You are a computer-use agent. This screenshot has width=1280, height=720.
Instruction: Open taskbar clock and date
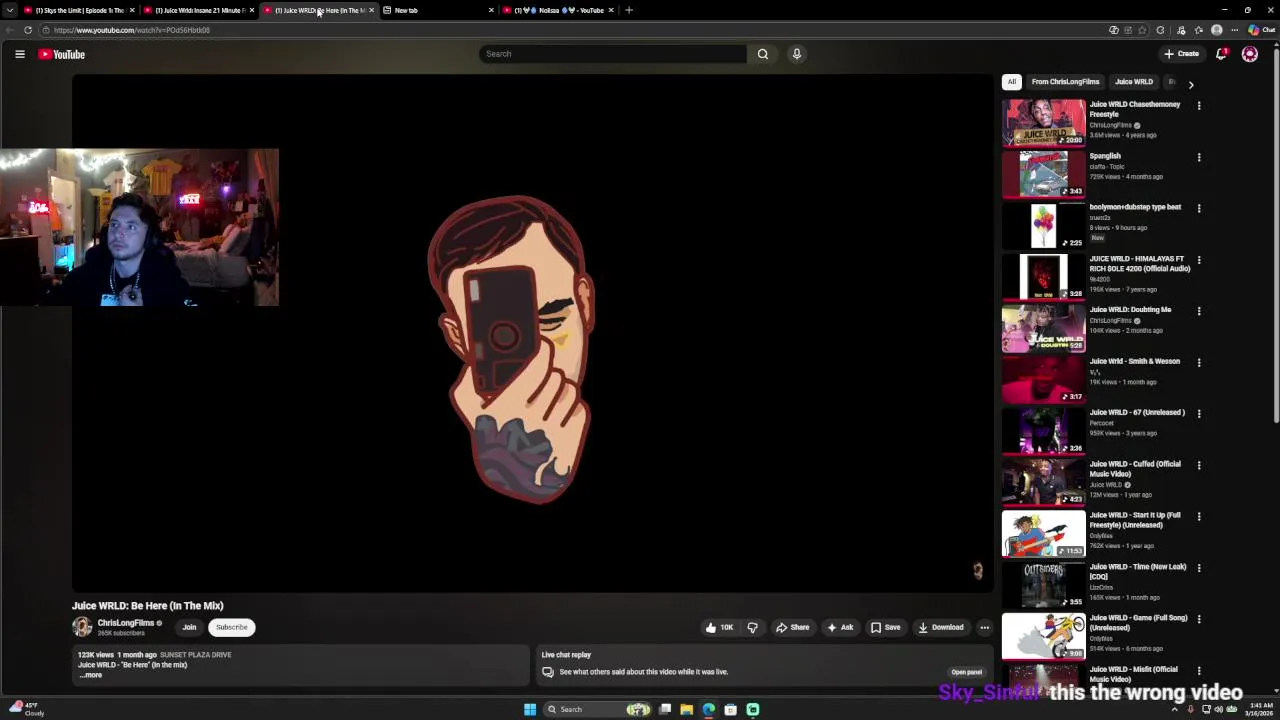[x=1259, y=709]
